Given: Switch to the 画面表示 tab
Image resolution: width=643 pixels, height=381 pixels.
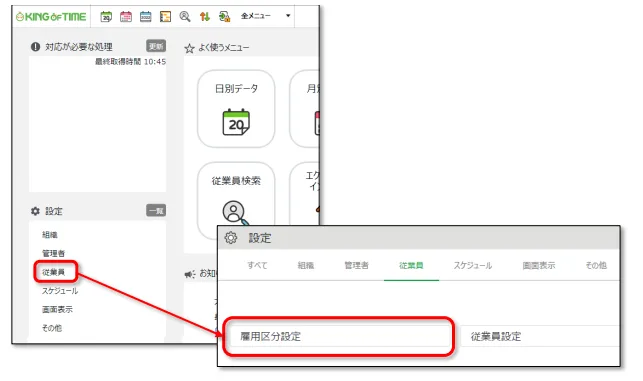Looking at the screenshot, I should point(539,265).
